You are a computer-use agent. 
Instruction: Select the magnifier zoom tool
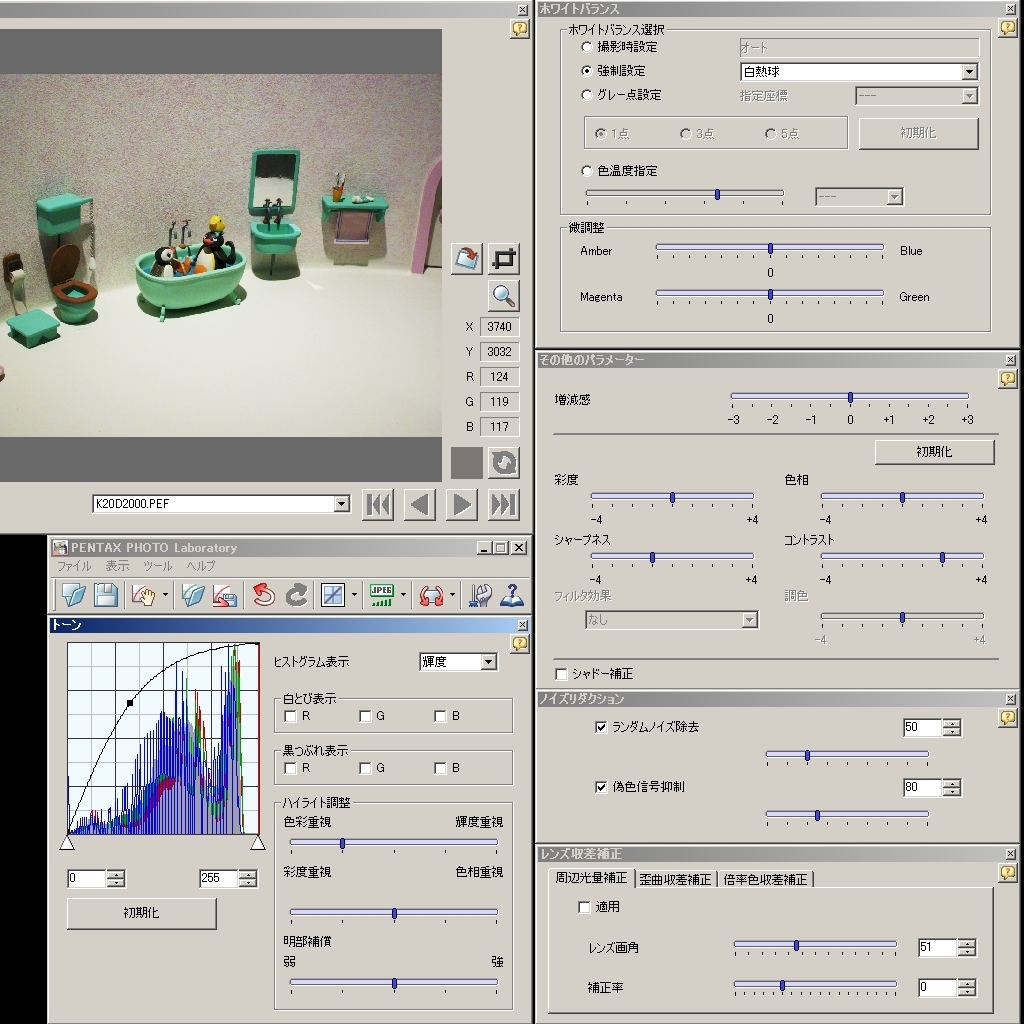[x=504, y=296]
